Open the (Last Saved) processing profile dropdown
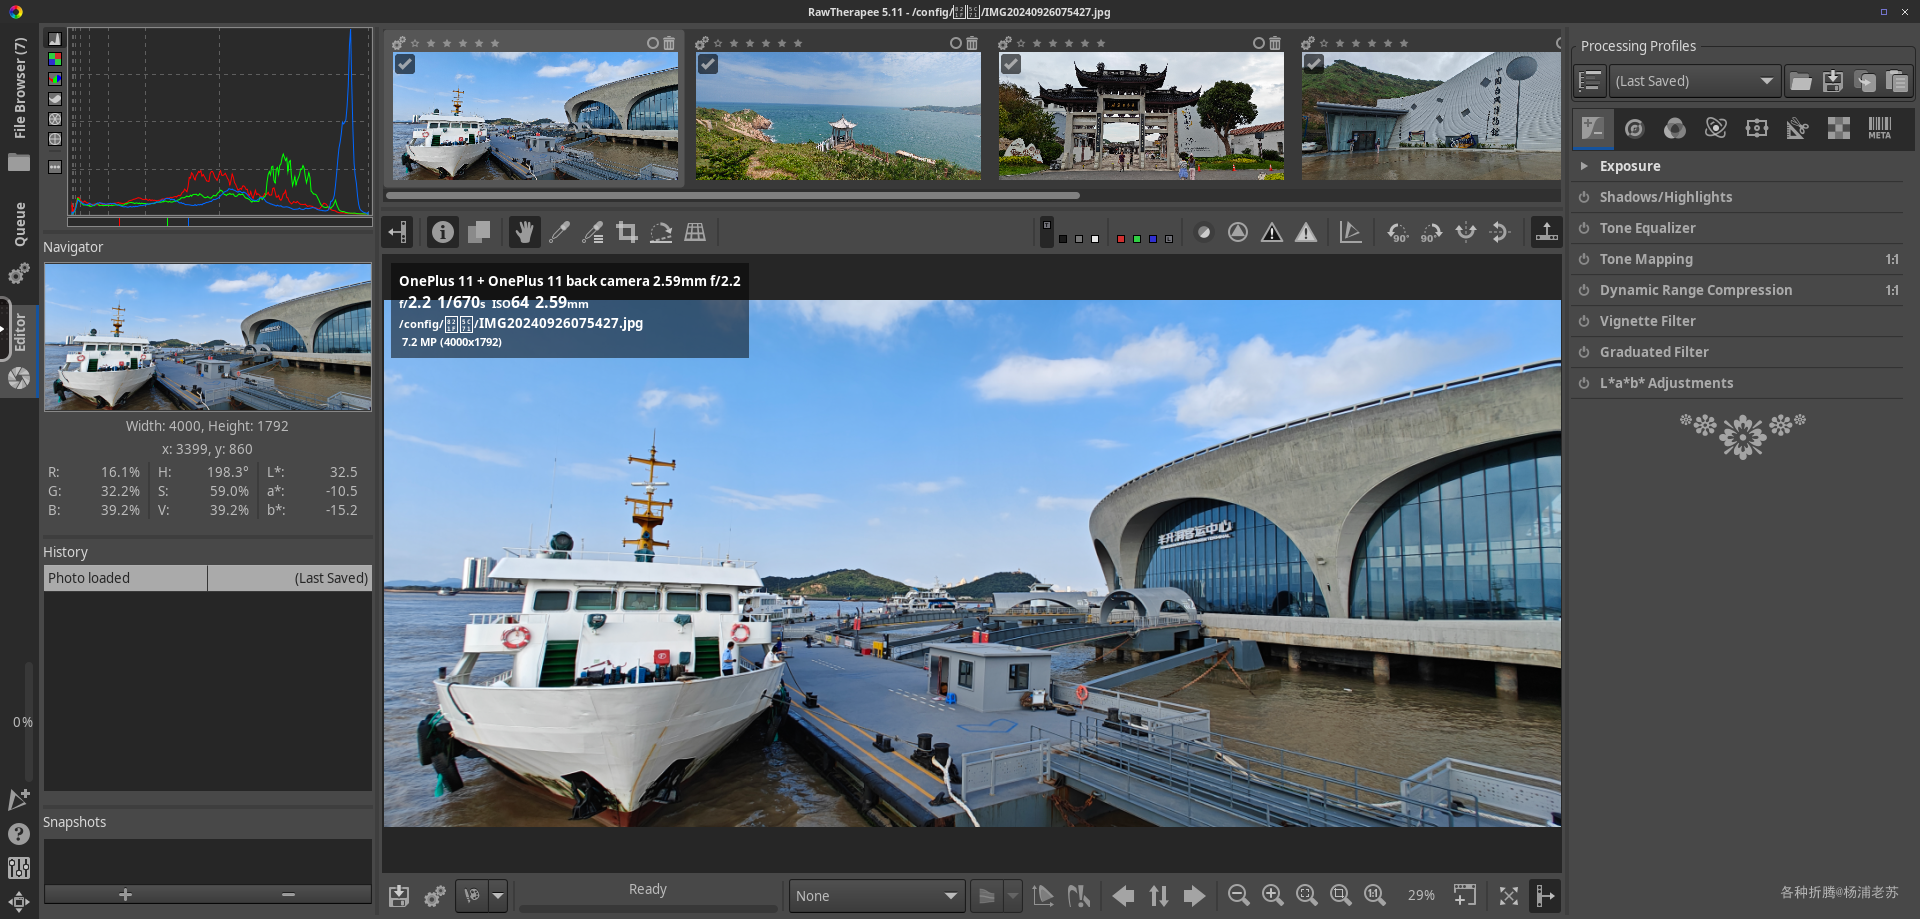Viewport: 1920px width, 919px height. [x=1694, y=81]
